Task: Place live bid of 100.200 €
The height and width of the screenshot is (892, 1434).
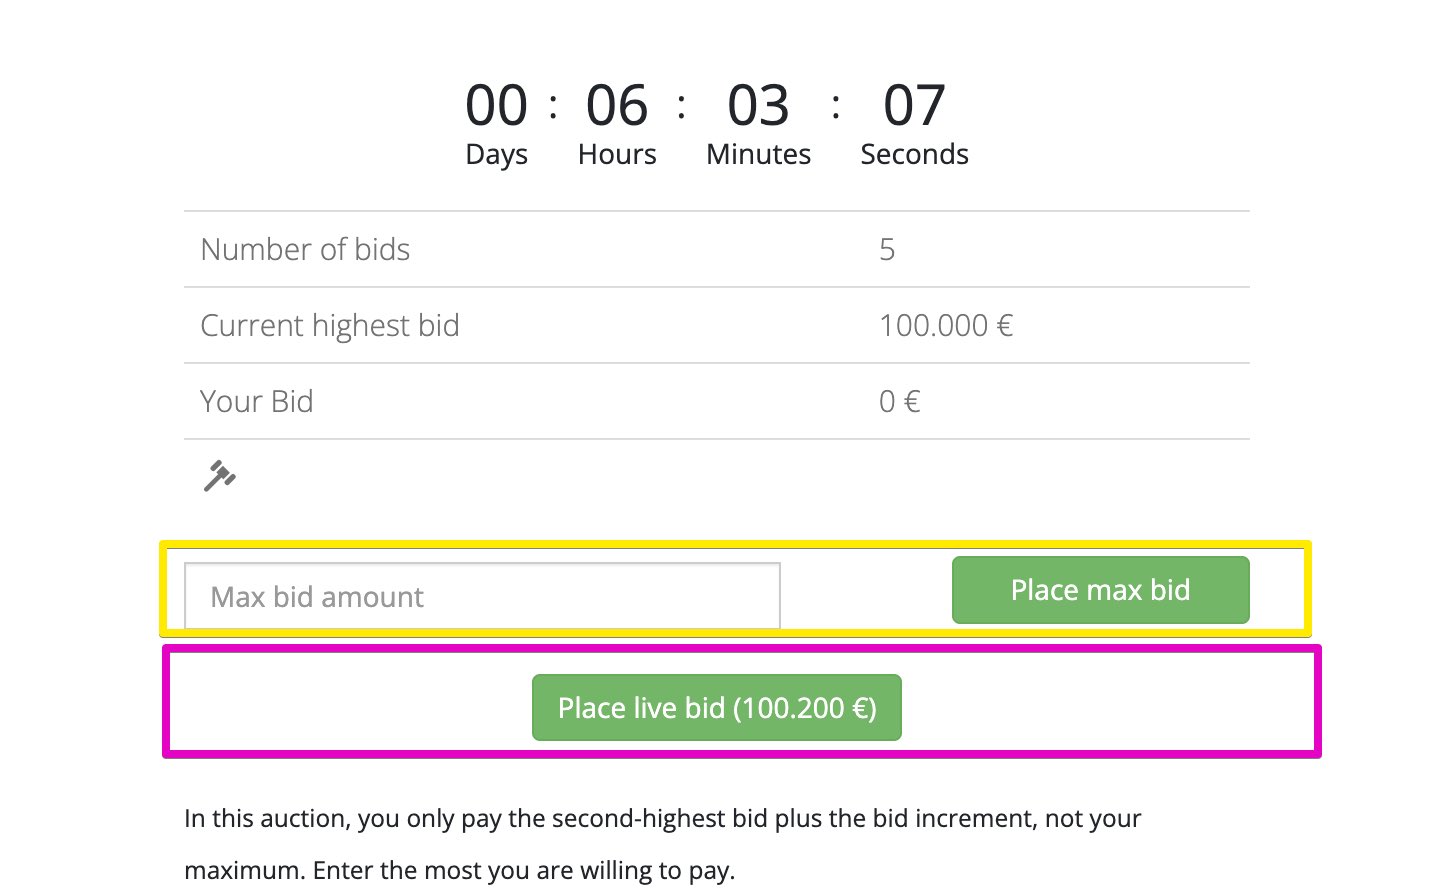Action: click(x=716, y=708)
